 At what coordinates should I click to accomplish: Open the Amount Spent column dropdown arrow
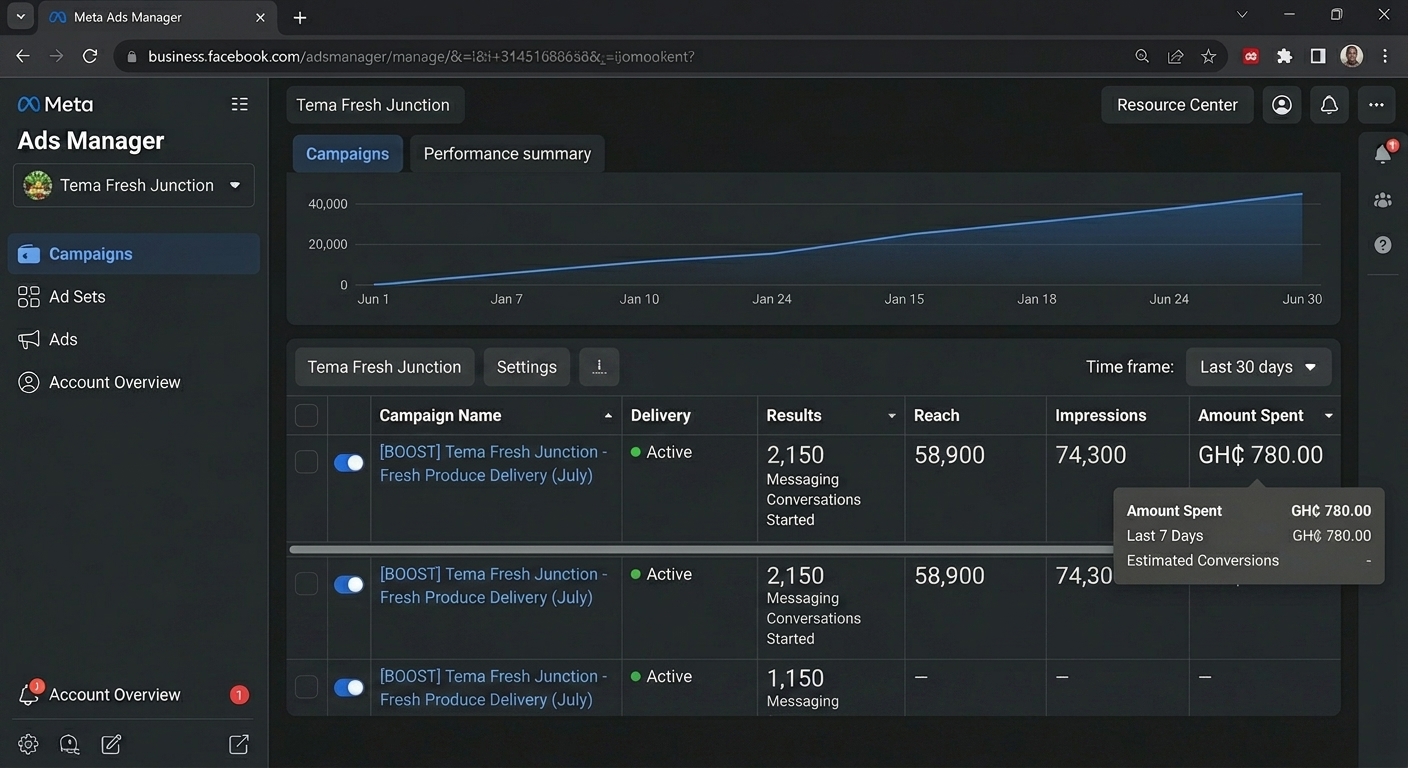(1329, 416)
